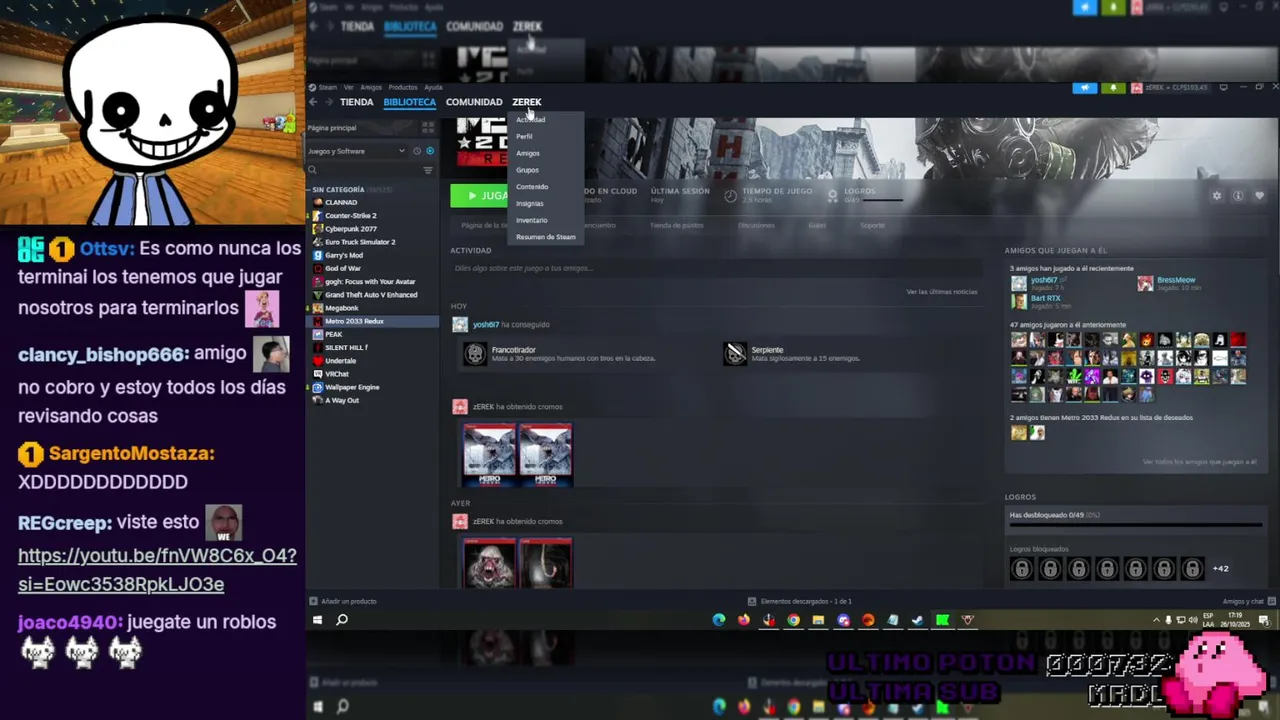
Task: Choose Contenido from the ZEREK dropdown
Action: 532,187
